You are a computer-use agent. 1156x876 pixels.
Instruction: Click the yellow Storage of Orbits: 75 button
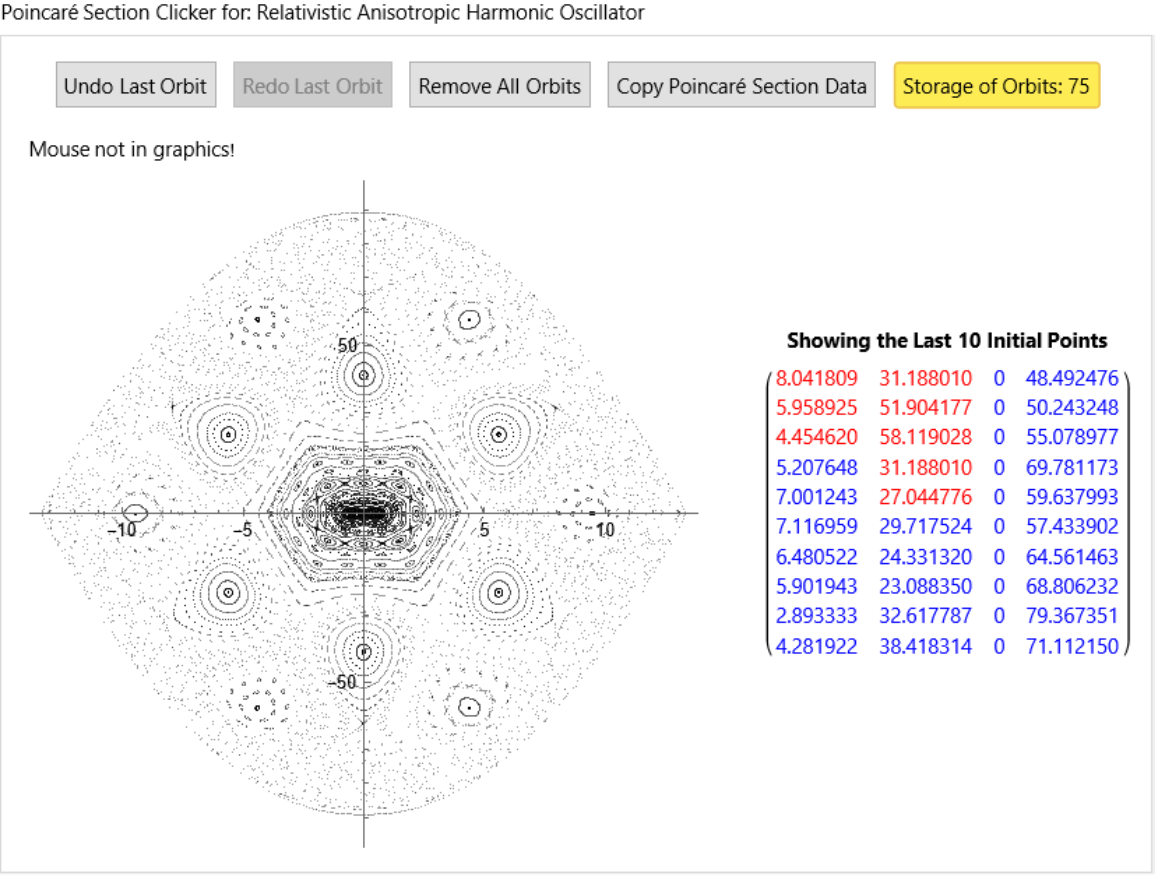[x=996, y=86]
